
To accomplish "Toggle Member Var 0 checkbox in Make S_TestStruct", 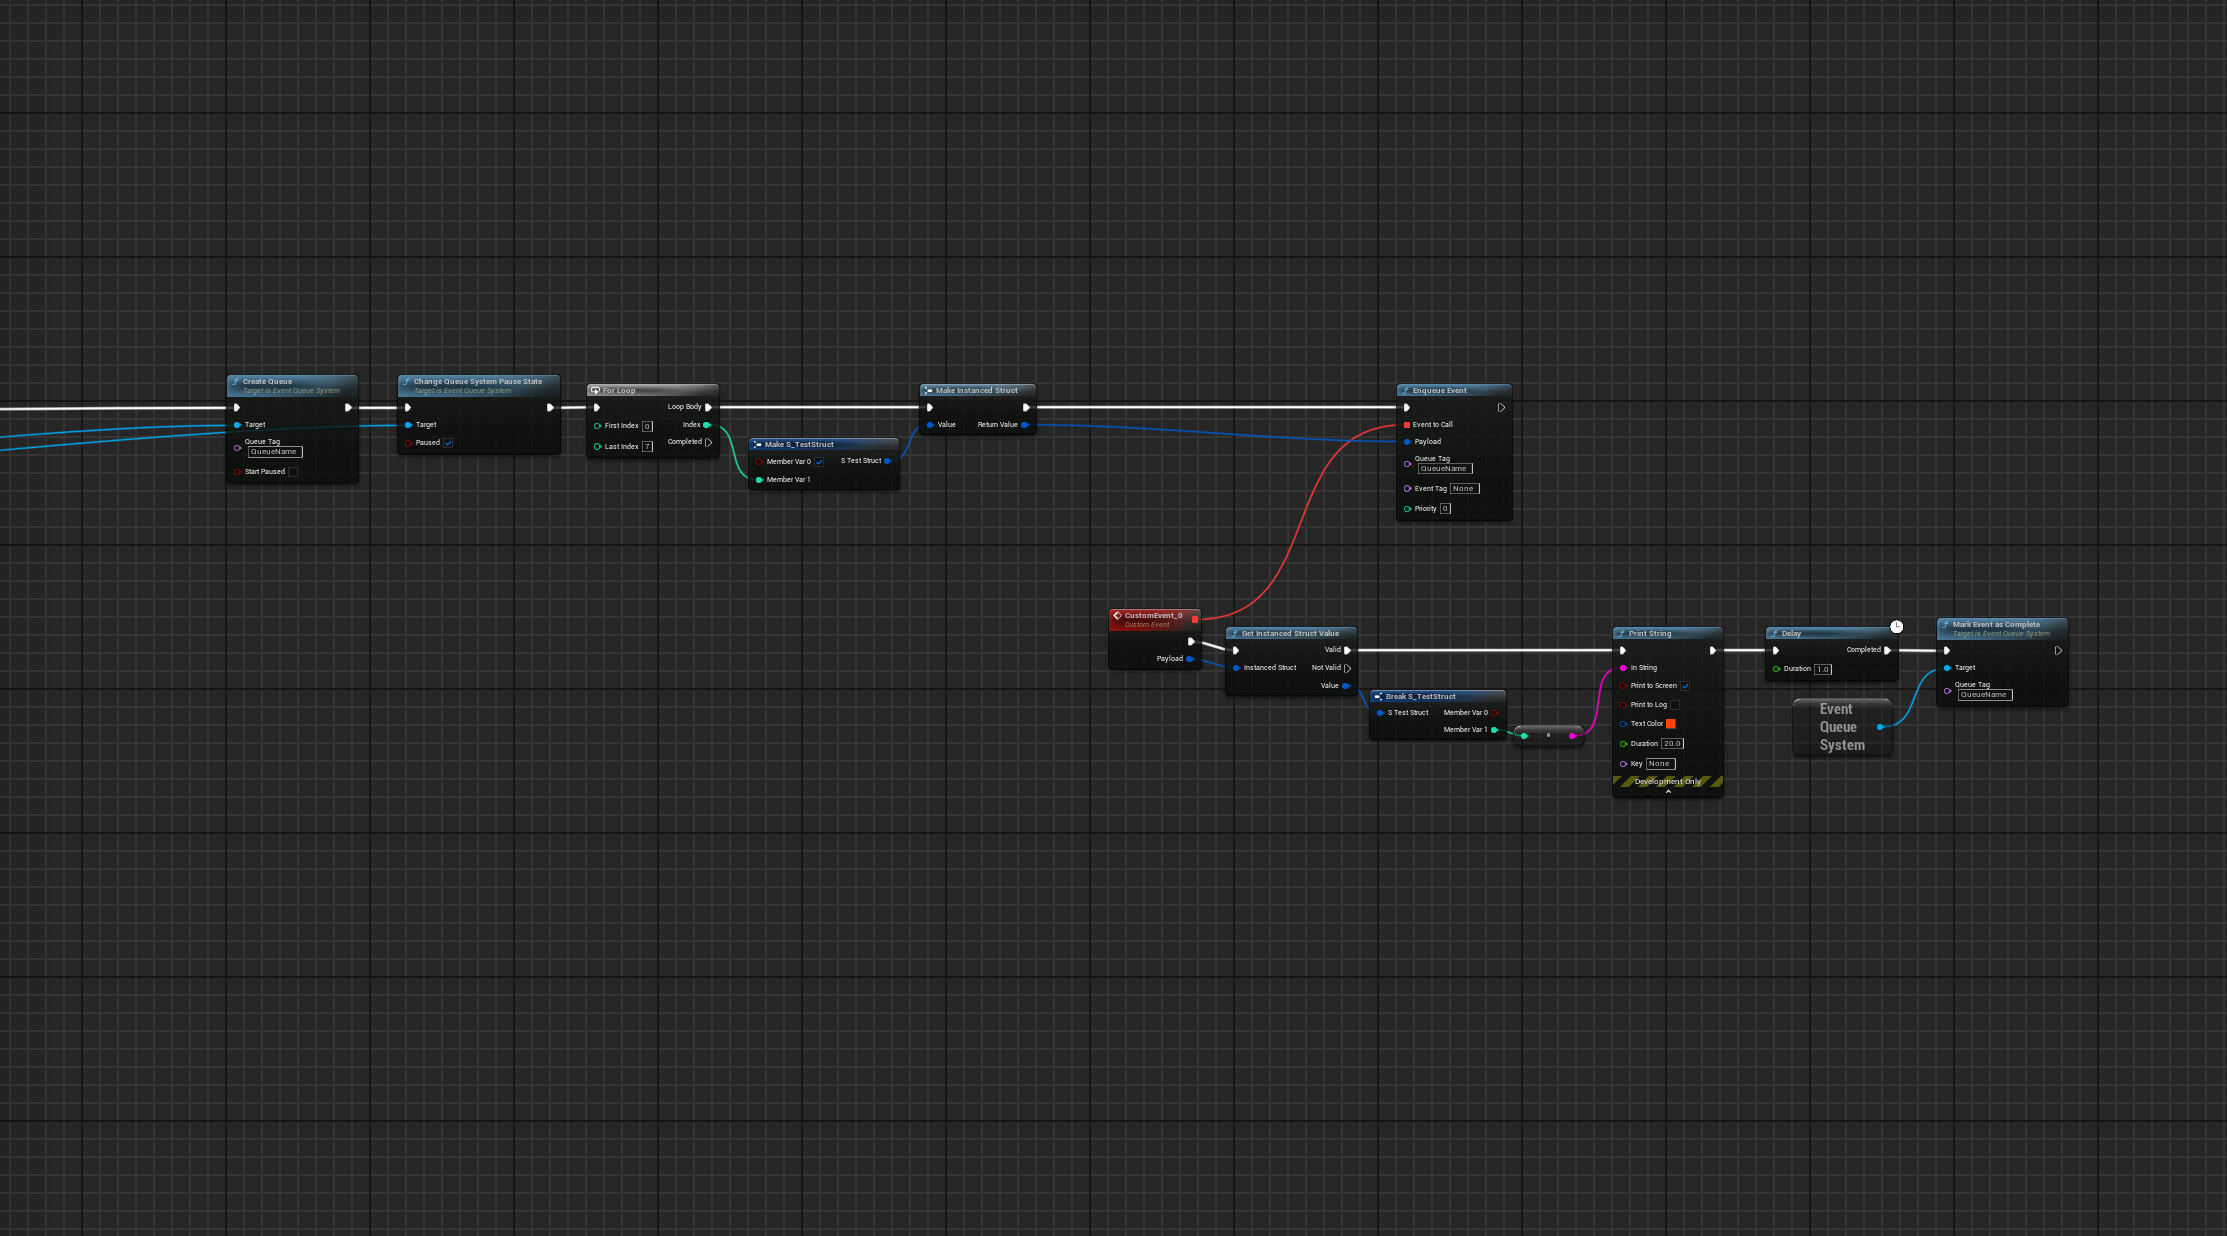I will (819, 462).
